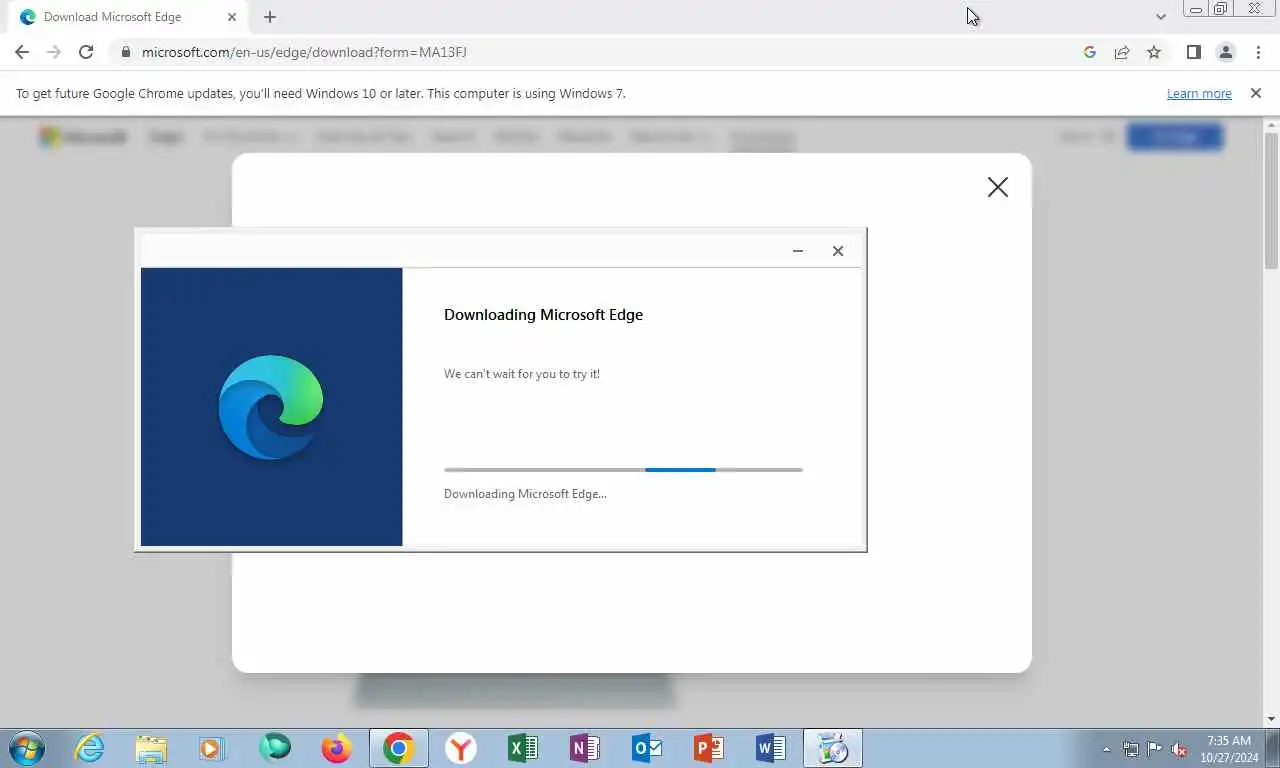
Task: Click the Edge logo in installer
Action: click(x=271, y=407)
